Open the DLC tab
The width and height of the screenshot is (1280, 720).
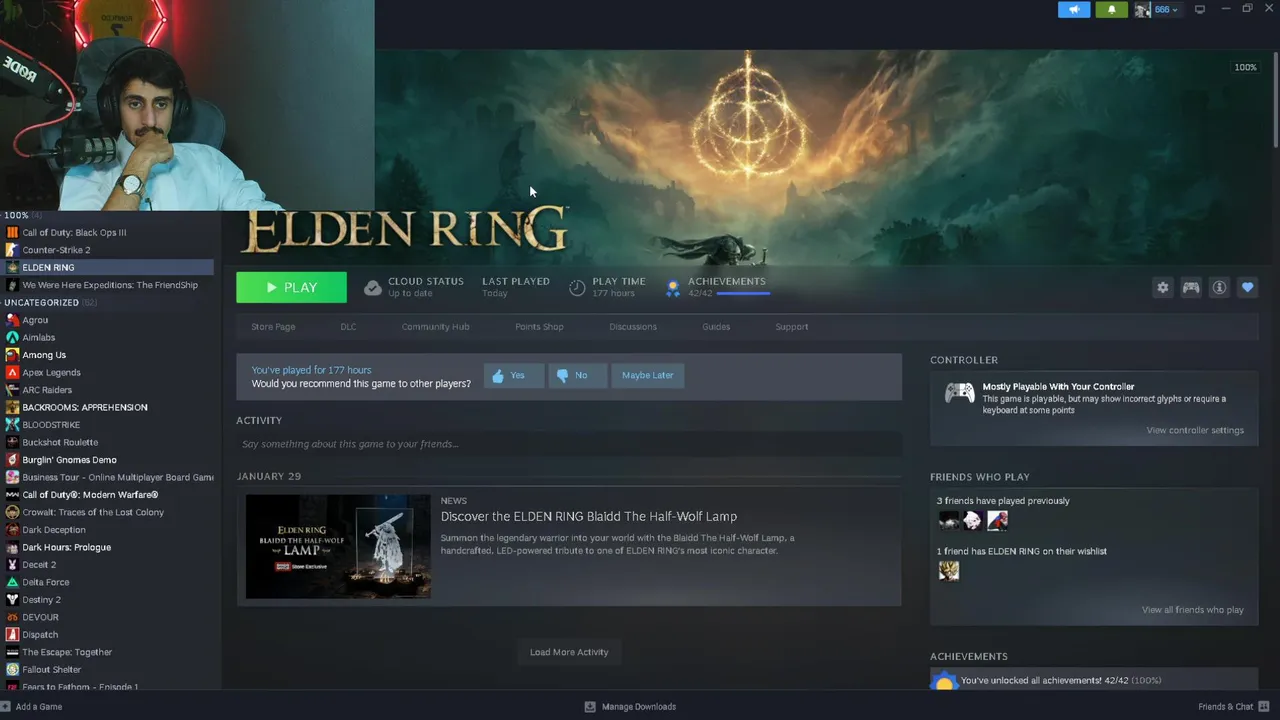348,327
